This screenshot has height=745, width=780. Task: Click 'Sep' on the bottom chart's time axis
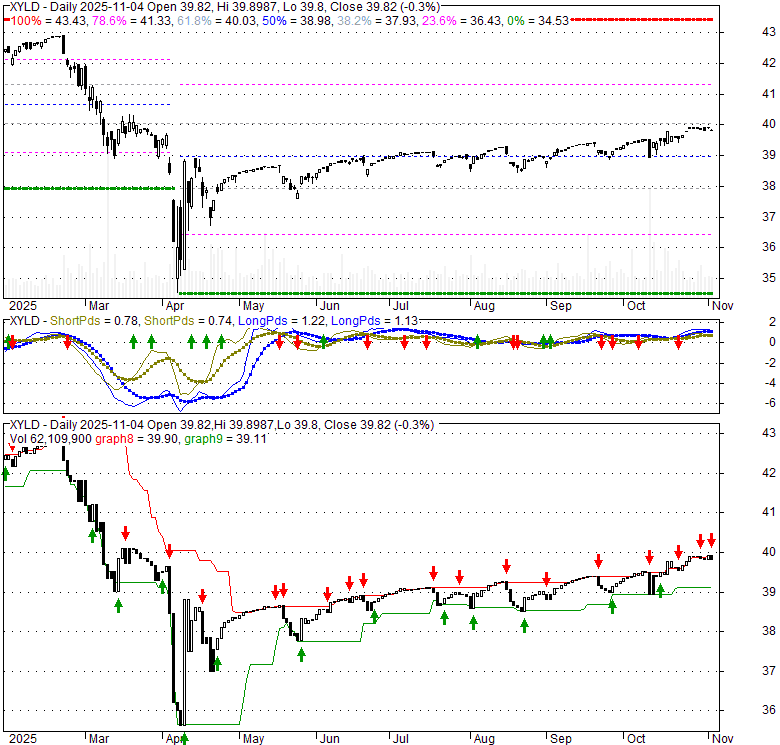coord(561,739)
